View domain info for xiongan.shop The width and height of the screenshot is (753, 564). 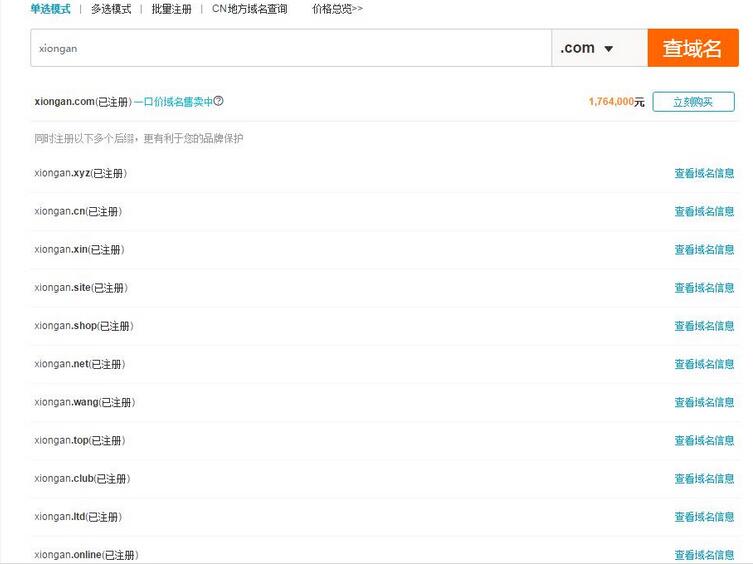coord(704,326)
